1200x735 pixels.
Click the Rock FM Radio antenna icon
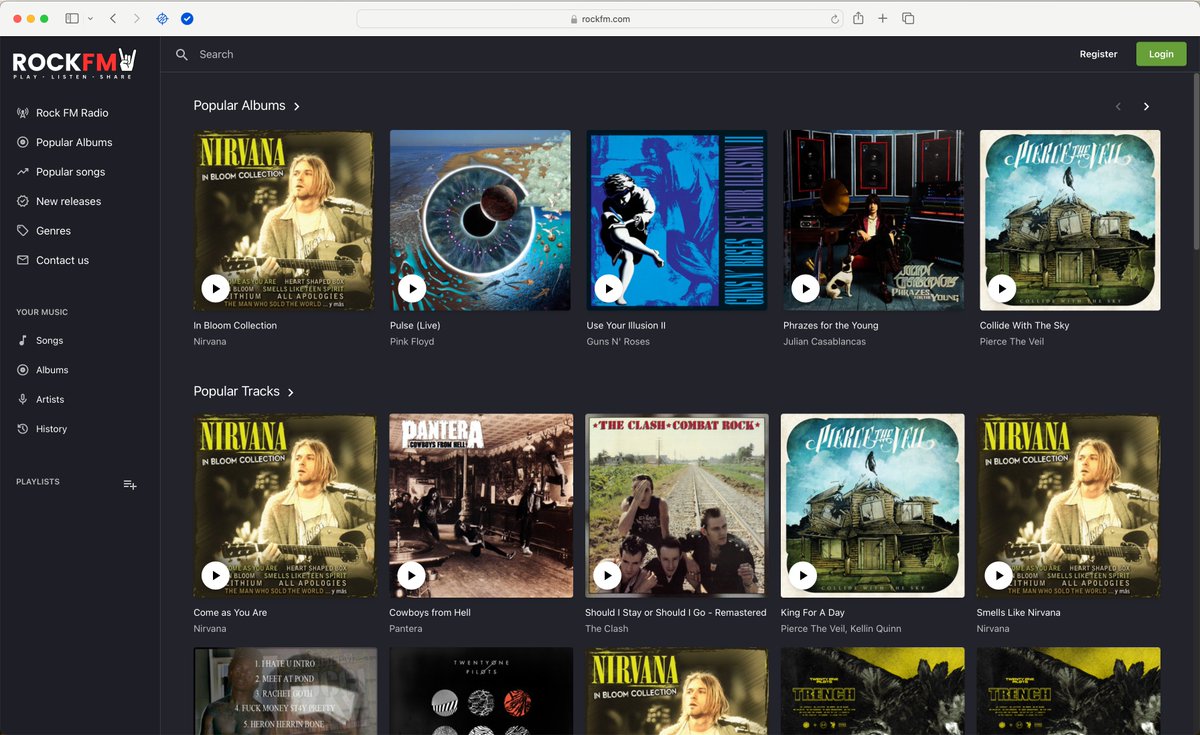tap(23, 113)
